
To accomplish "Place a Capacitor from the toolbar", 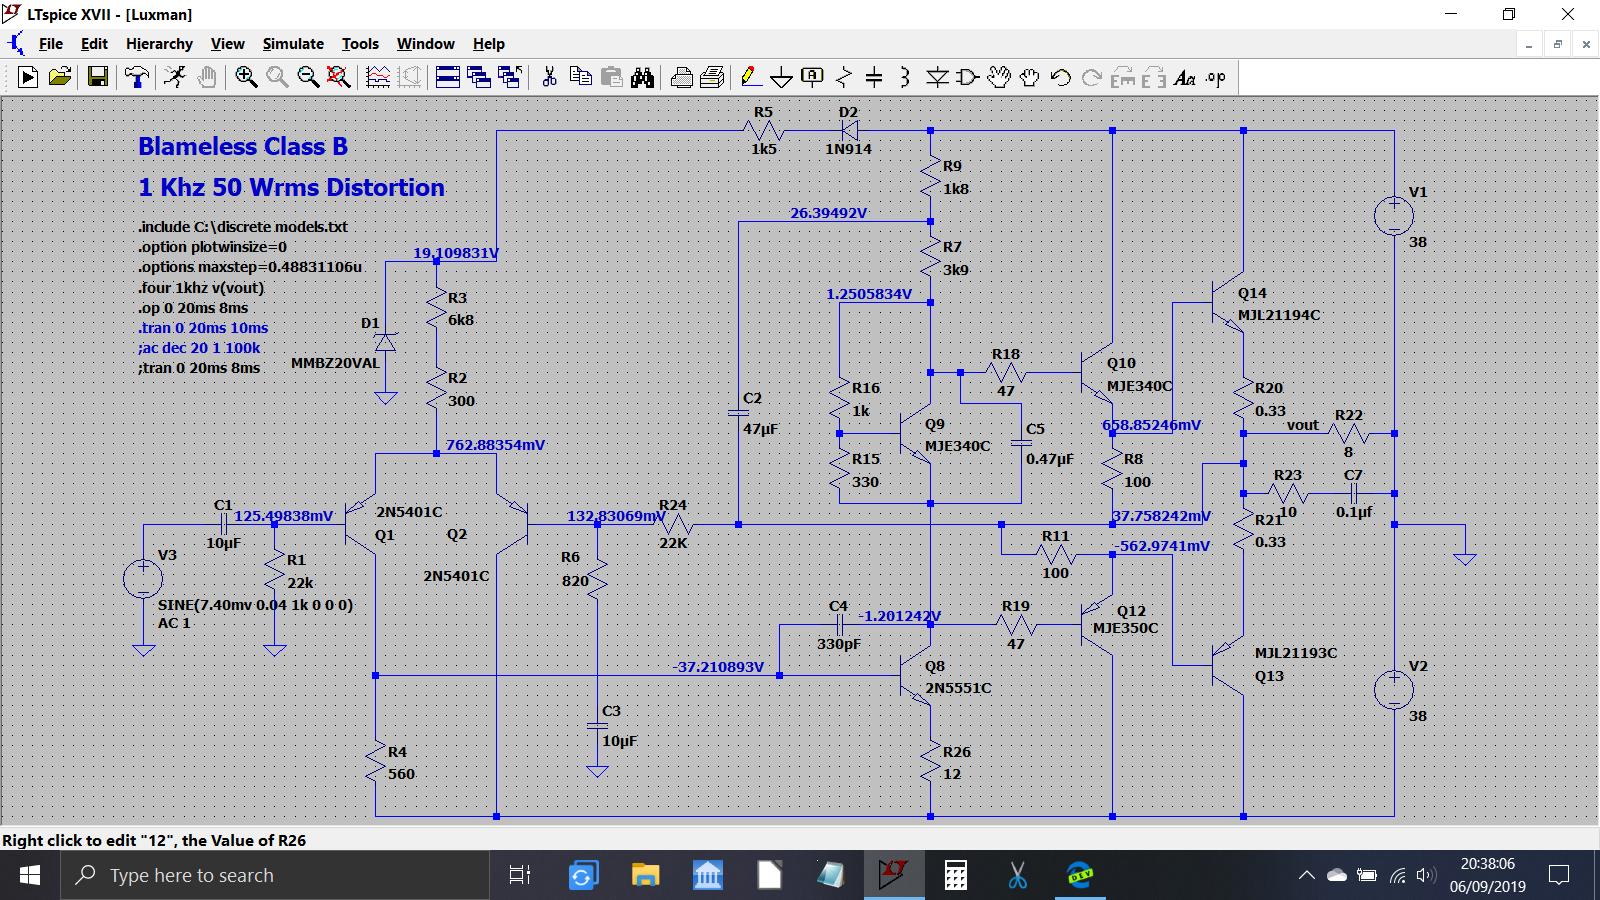I will tap(874, 77).
